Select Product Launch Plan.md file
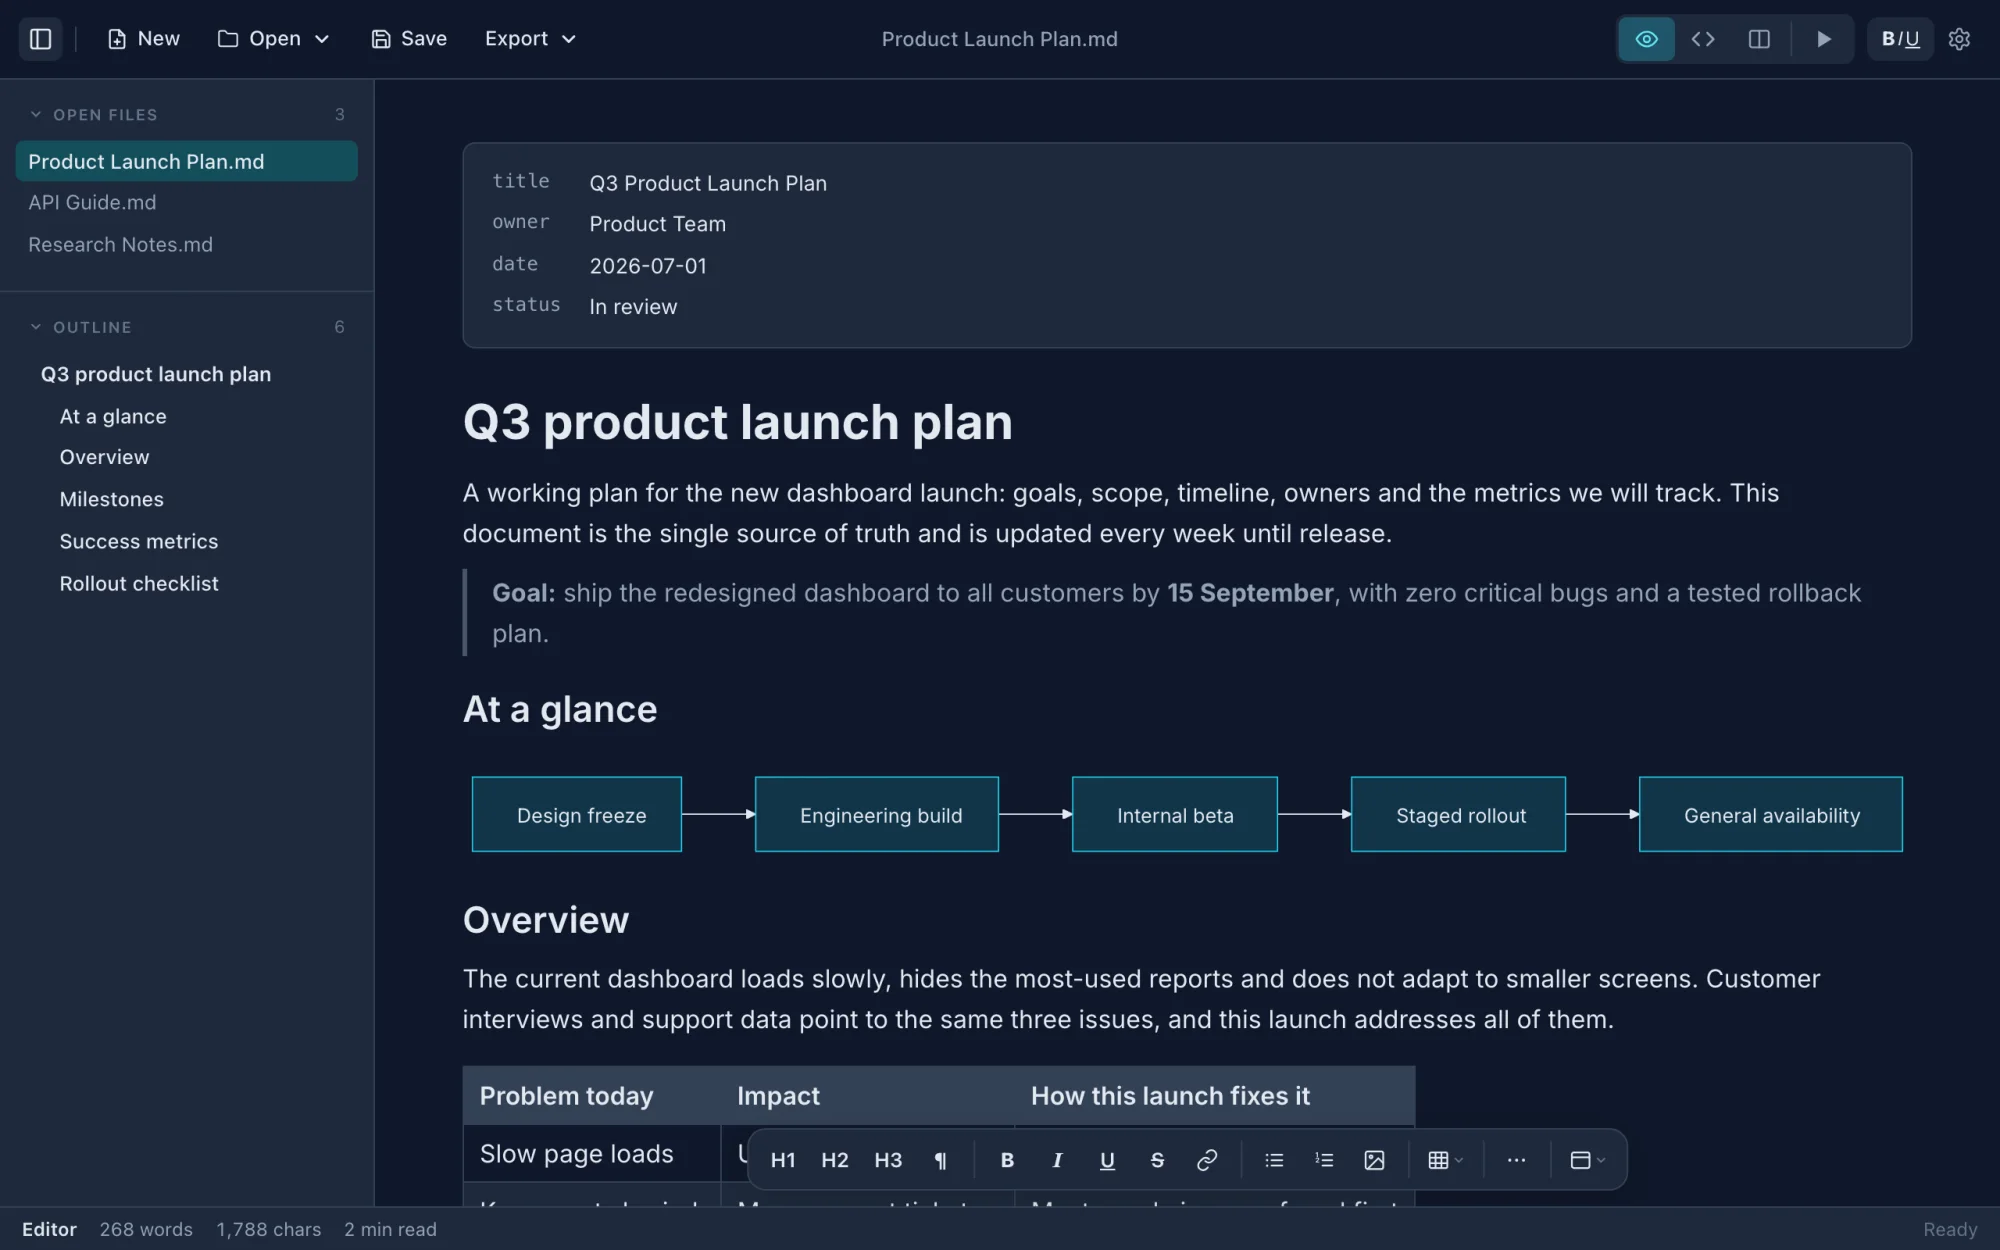Viewport: 2000px width, 1250px height. coord(186,161)
